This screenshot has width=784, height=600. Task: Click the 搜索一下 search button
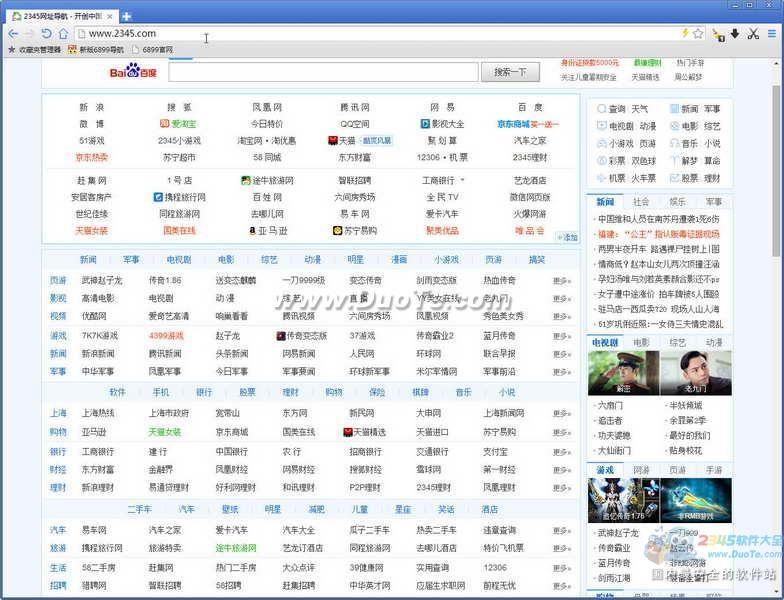(510, 72)
